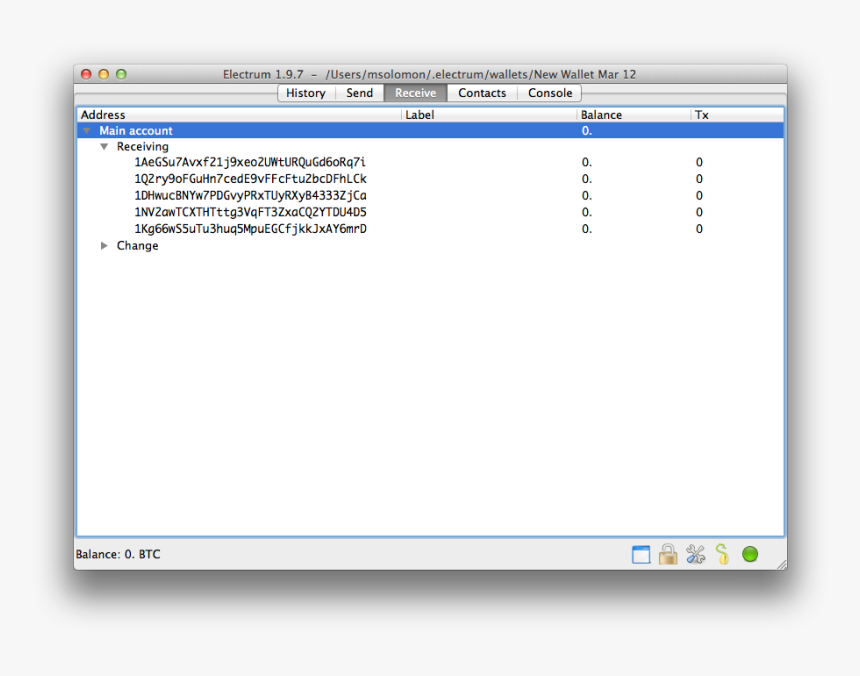Switch to the Console tab

tap(550, 93)
